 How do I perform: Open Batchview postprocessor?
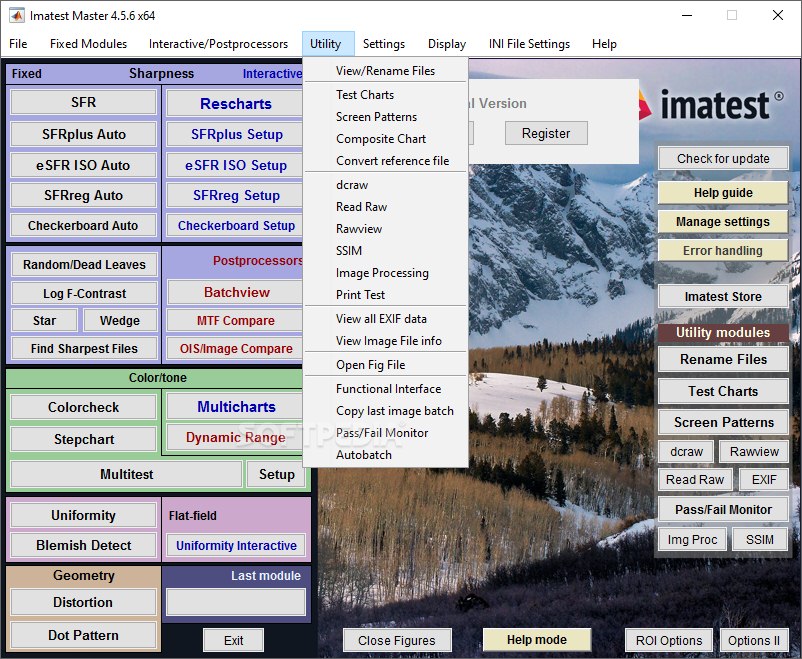point(235,292)
